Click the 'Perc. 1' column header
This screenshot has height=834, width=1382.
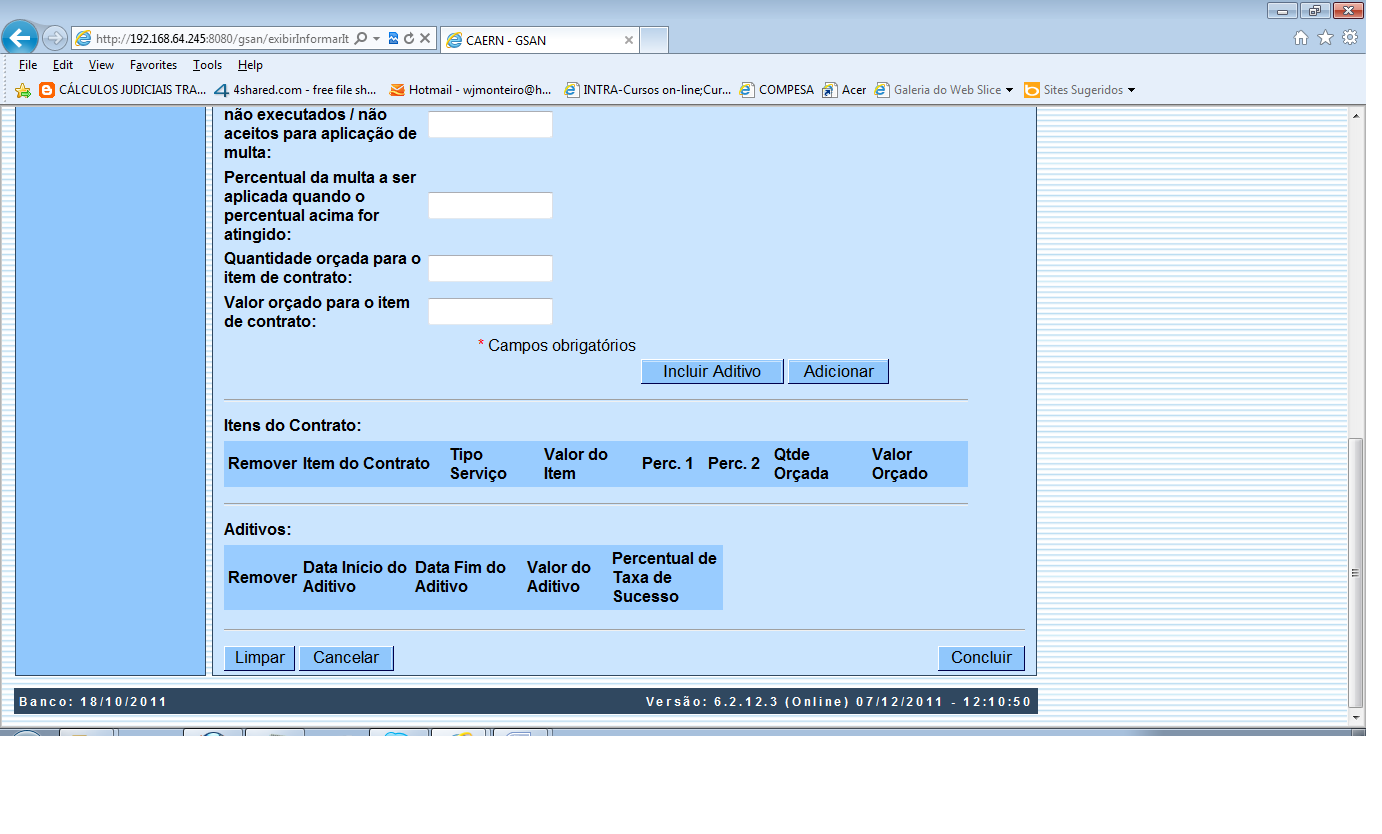point(667,464)
